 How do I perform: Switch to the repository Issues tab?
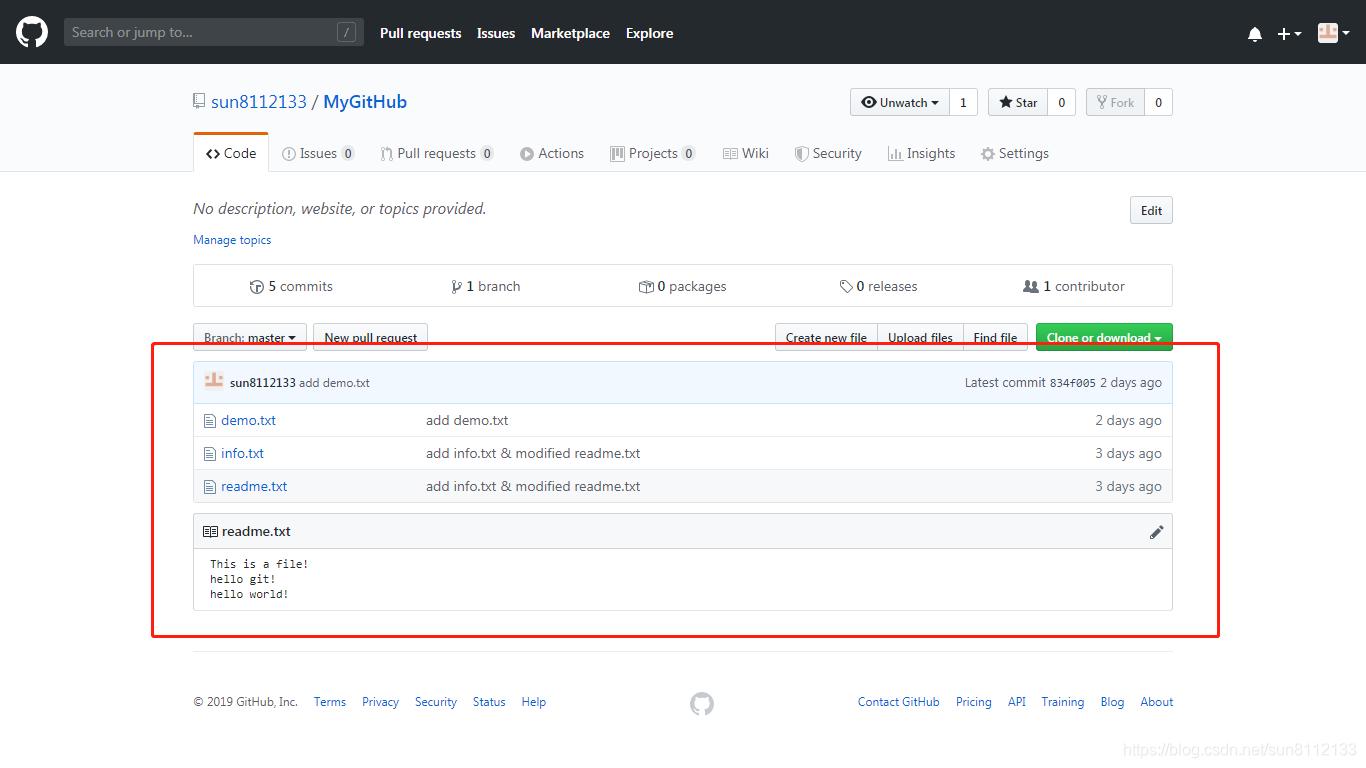tap(318, 153)
